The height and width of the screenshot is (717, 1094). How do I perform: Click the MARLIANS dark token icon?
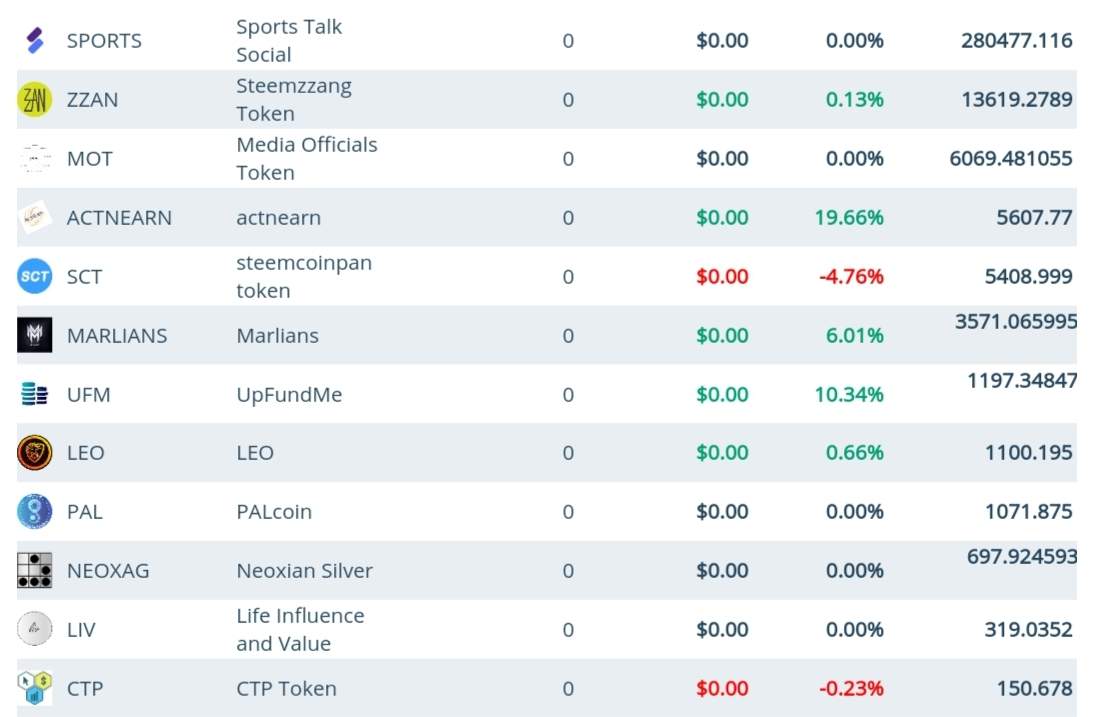[35, 336]
